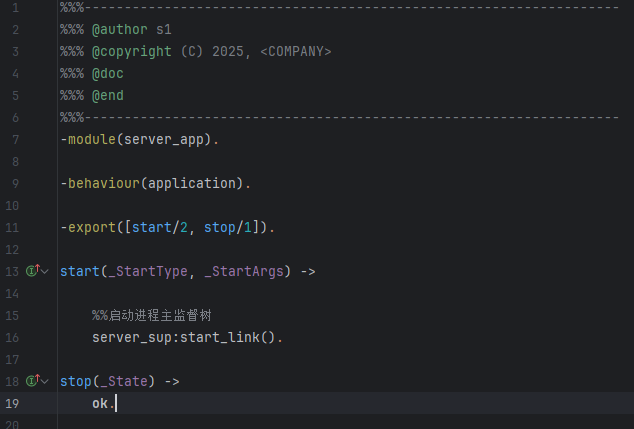Click line number 11 in the gutter
Viewport: 634px width, 429px height.
pos(12,228)
